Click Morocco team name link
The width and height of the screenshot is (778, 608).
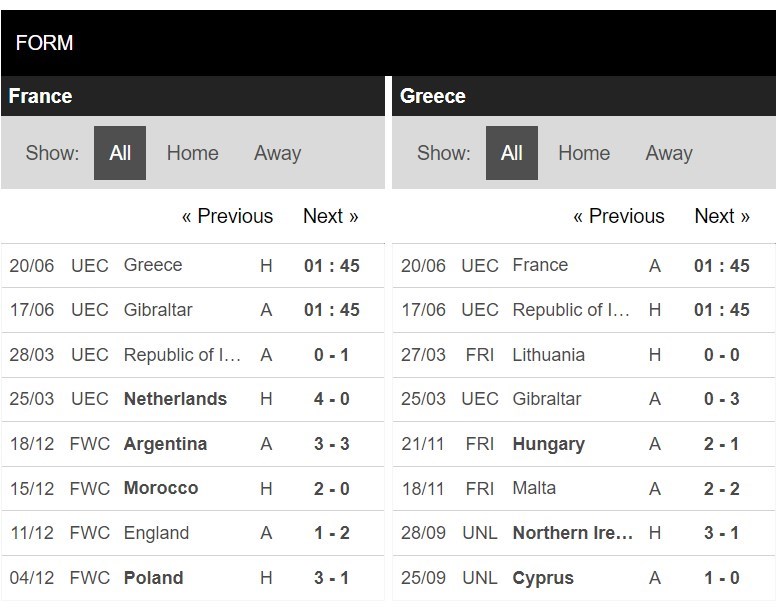161,488
